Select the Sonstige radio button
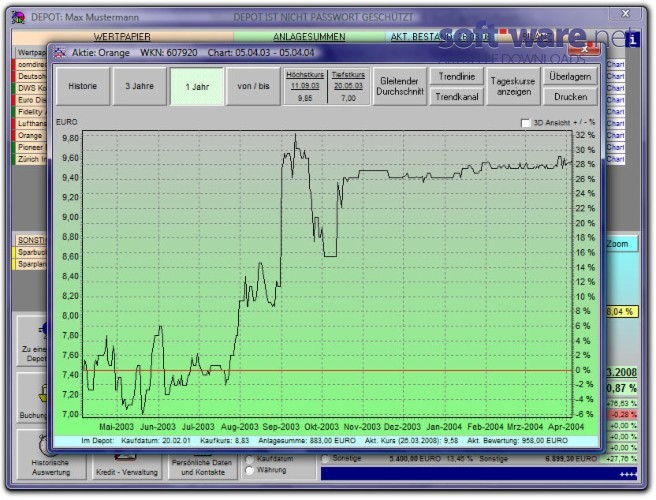This screenshot has height=500, width=656. (x=325, y=459)
